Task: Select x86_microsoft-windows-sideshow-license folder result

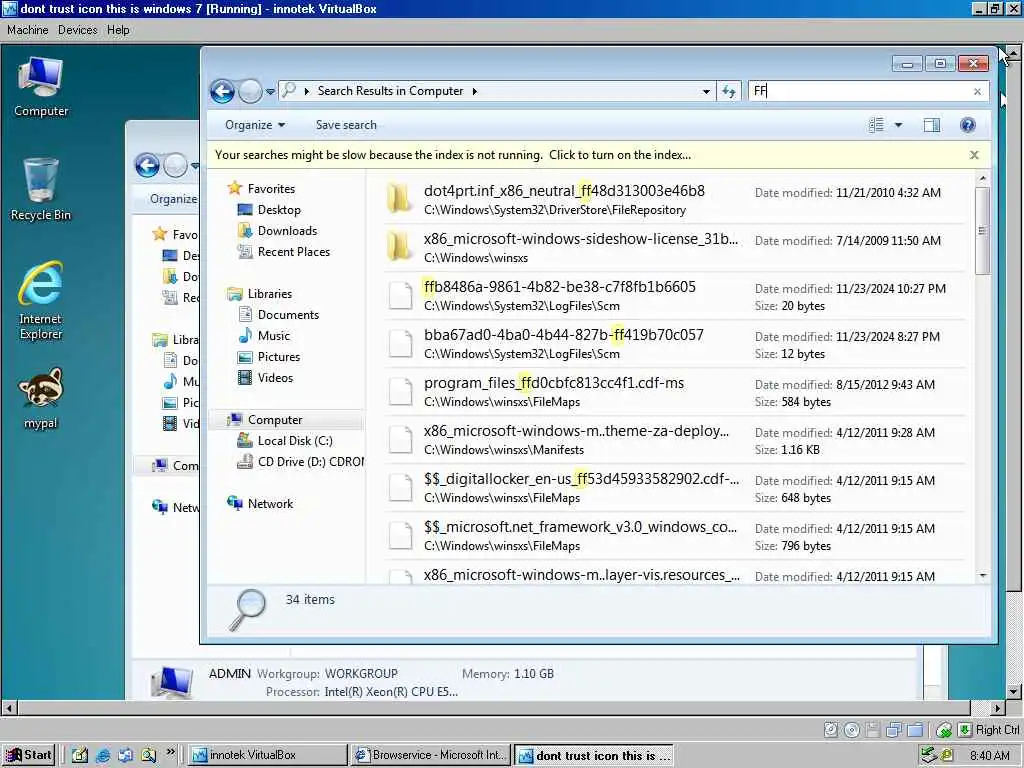Action: pyautogui.click(x=675, y=248)
